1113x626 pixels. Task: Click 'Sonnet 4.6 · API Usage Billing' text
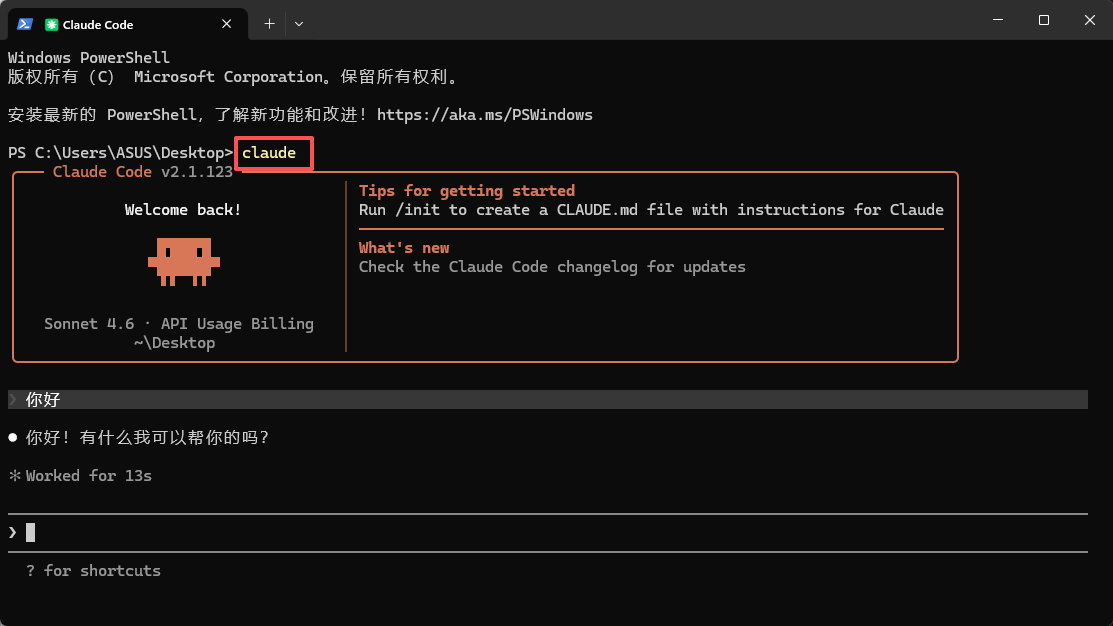tap(179, 324)
